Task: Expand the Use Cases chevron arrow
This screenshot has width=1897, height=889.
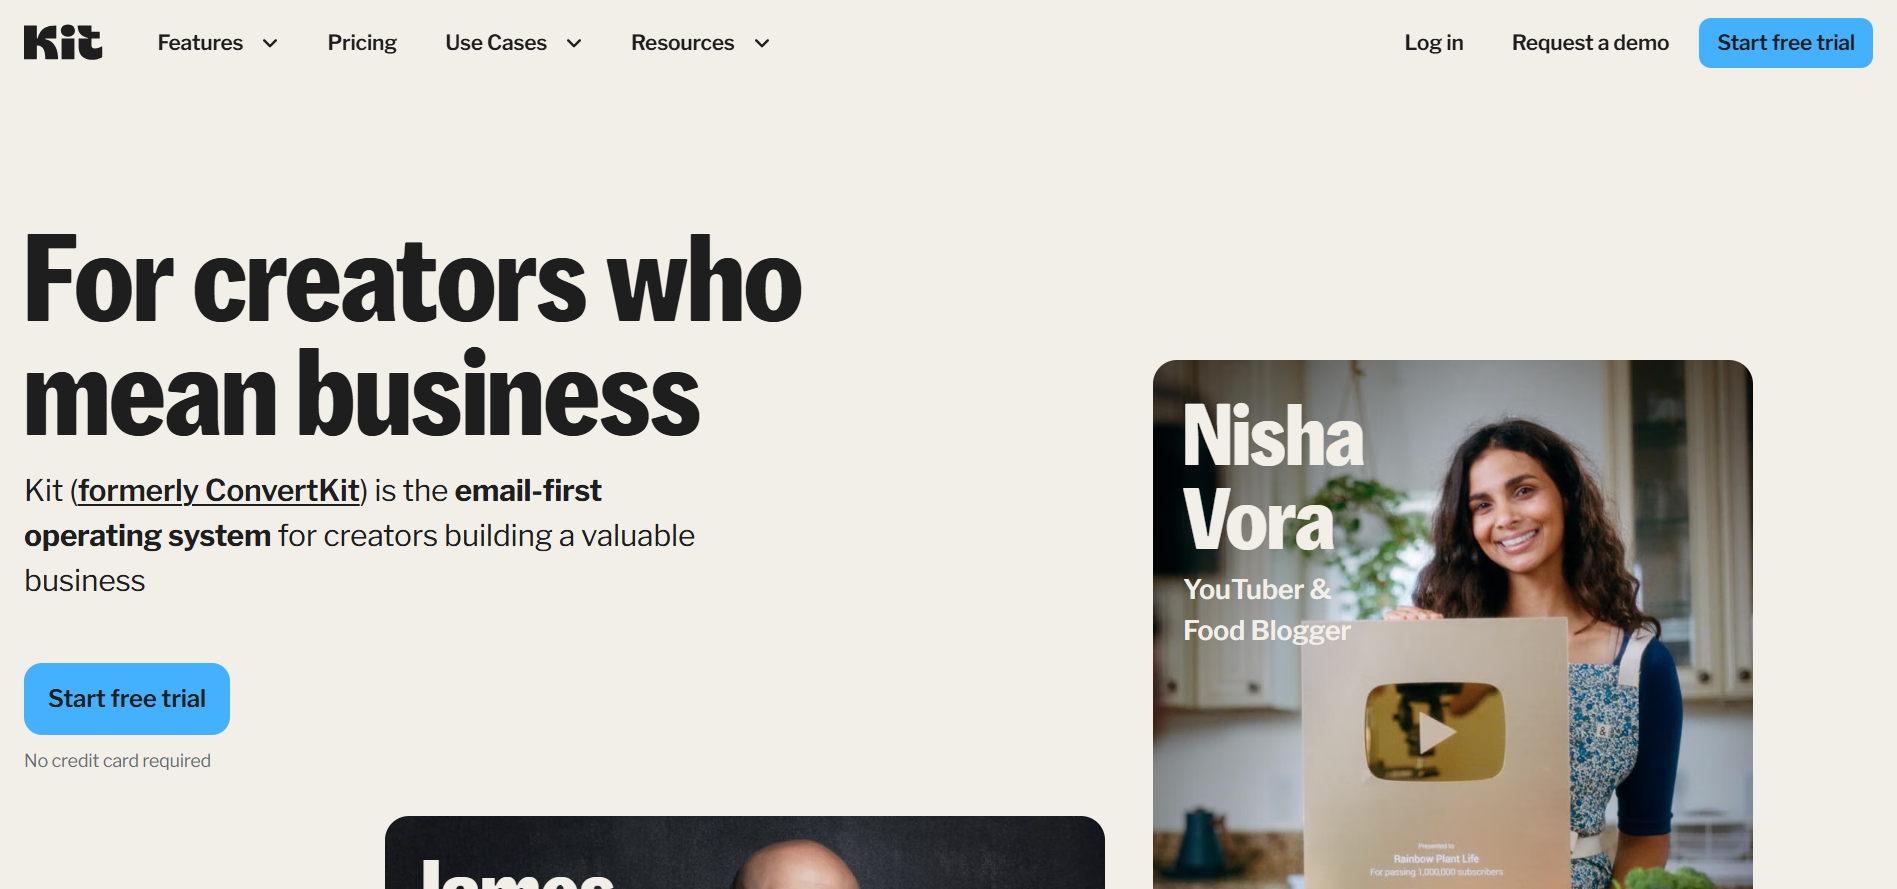Action: coord(574,43)
